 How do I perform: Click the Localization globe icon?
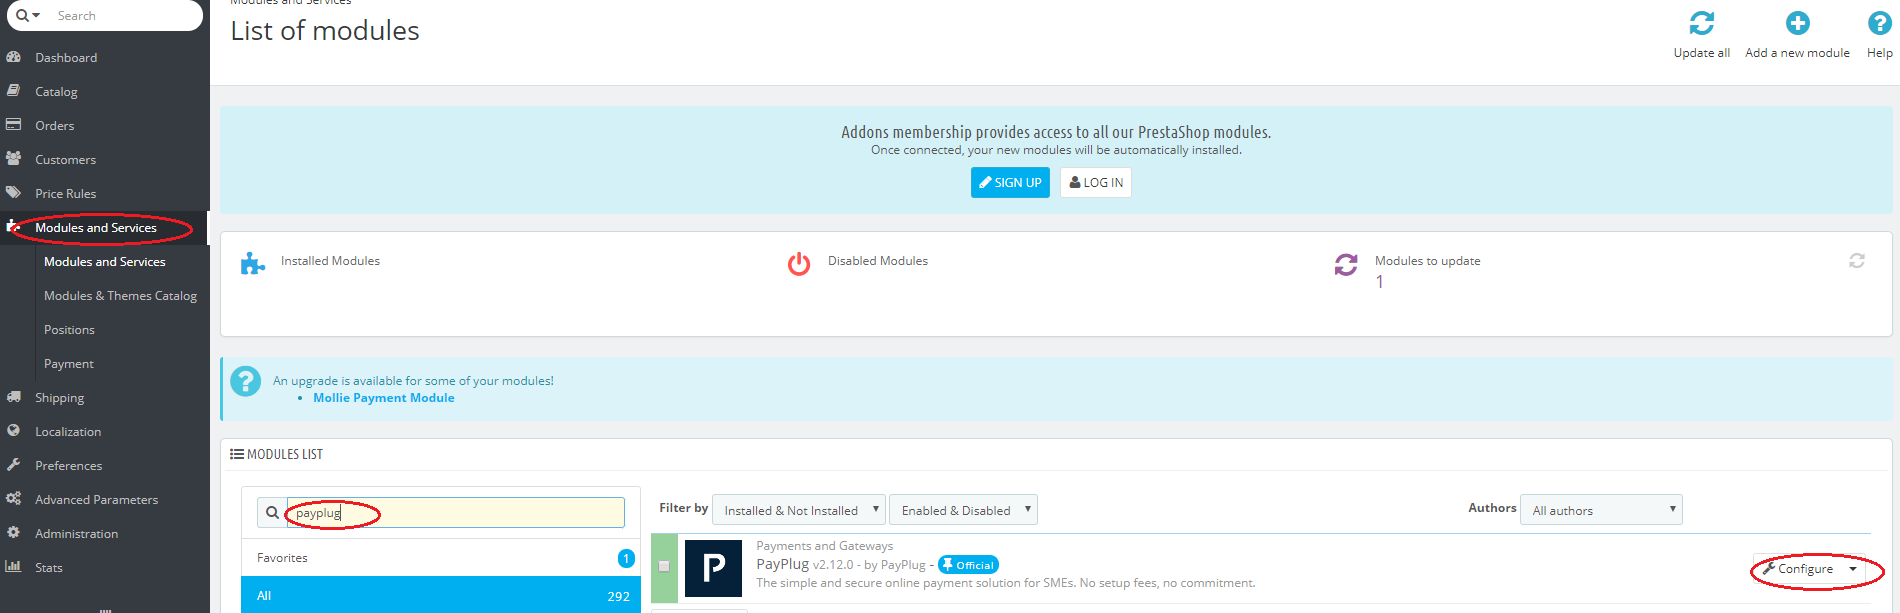click(14, 431)
